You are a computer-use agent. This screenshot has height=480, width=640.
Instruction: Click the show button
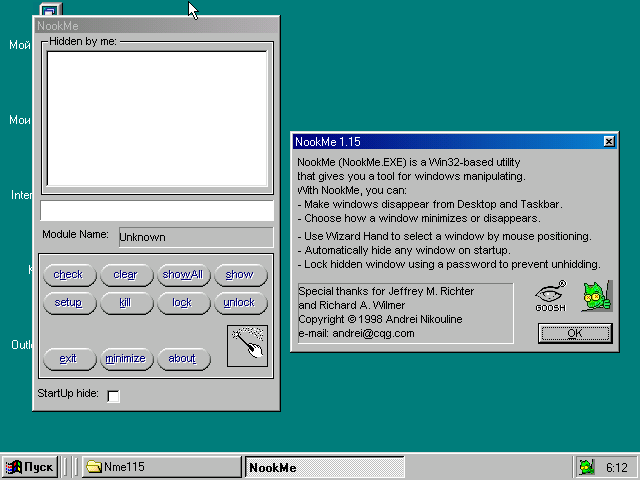point(240,275)
